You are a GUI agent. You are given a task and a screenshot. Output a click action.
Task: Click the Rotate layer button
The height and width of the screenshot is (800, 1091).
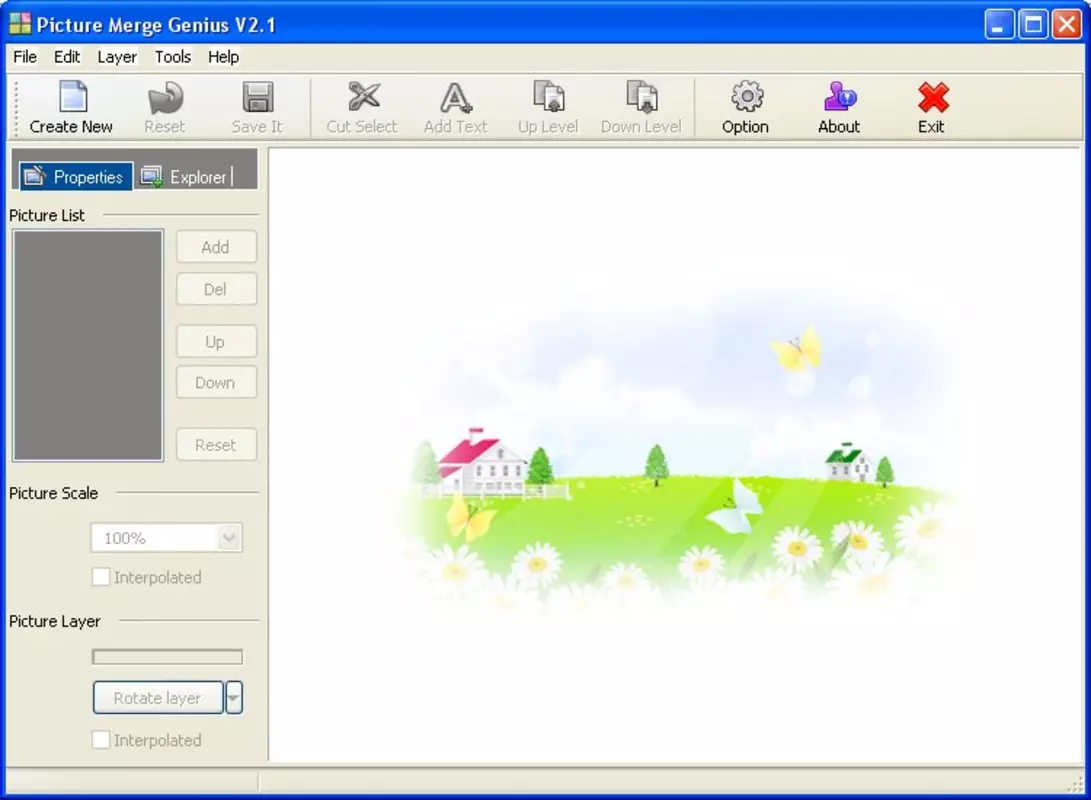[x=158, y=698]
